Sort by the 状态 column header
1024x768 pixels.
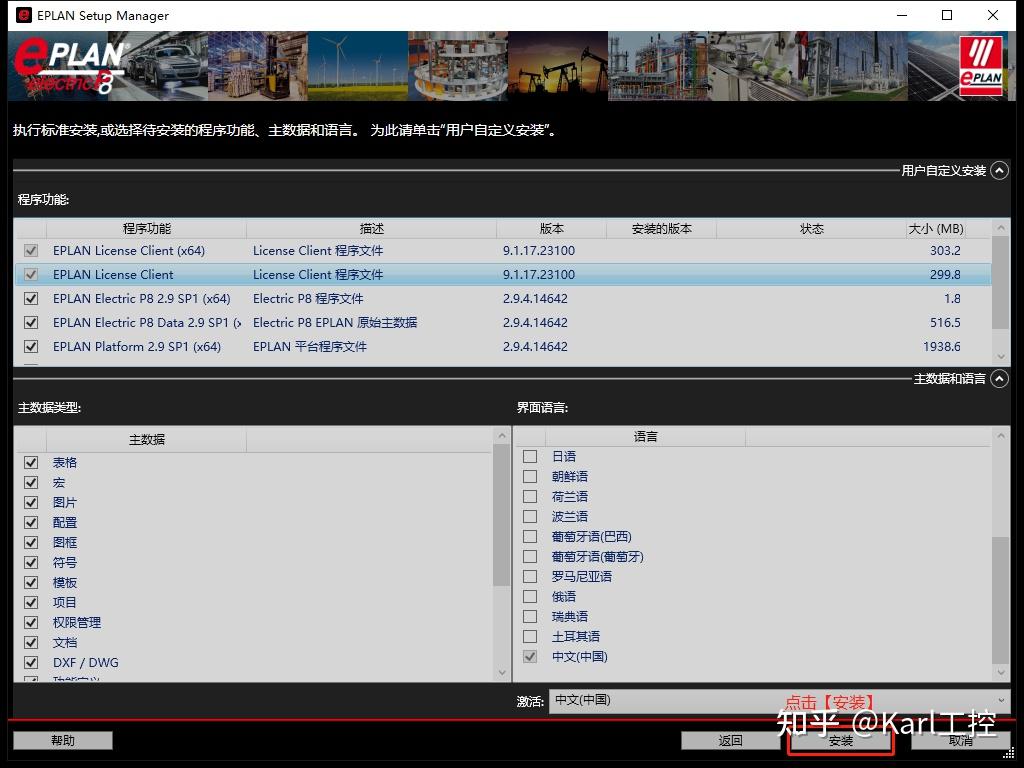812,229
